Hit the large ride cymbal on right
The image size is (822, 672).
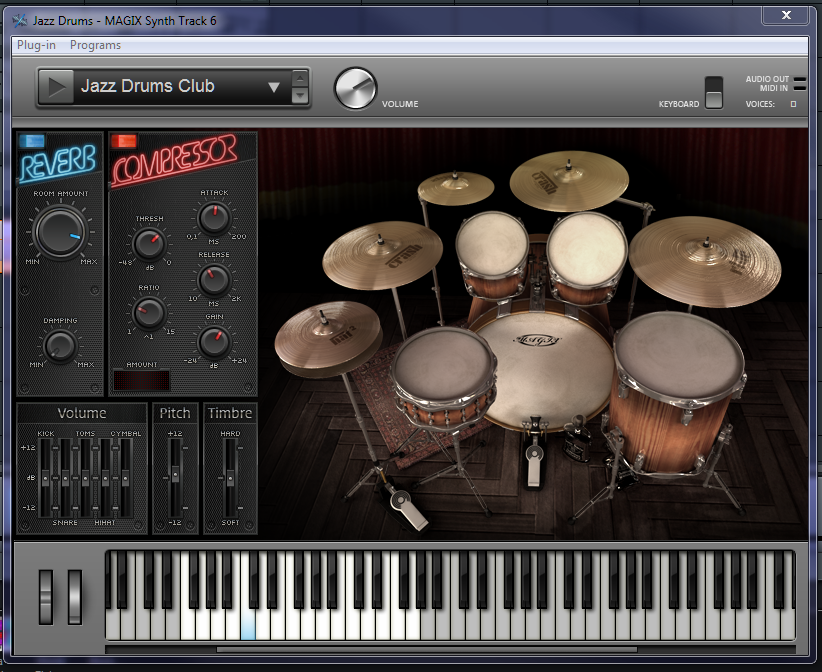tap(705, 261)
